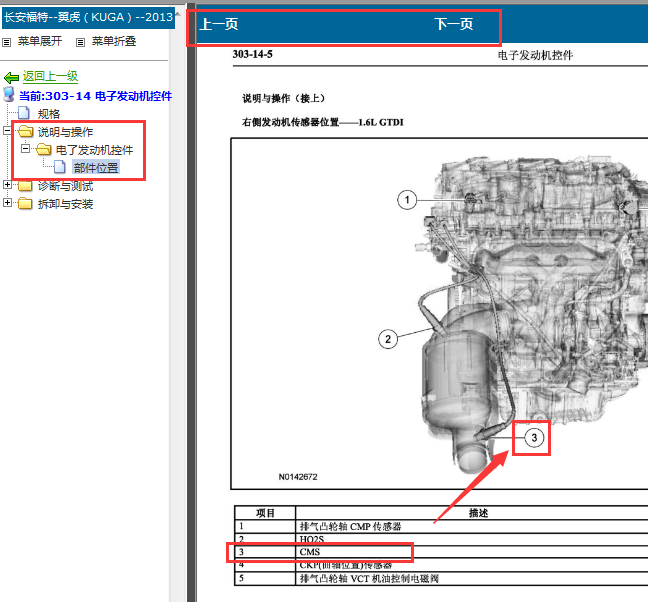Screen dimensions: 648x602
Task: Select 说明与操作 tree folder
Action: click(x=65, y=132)
